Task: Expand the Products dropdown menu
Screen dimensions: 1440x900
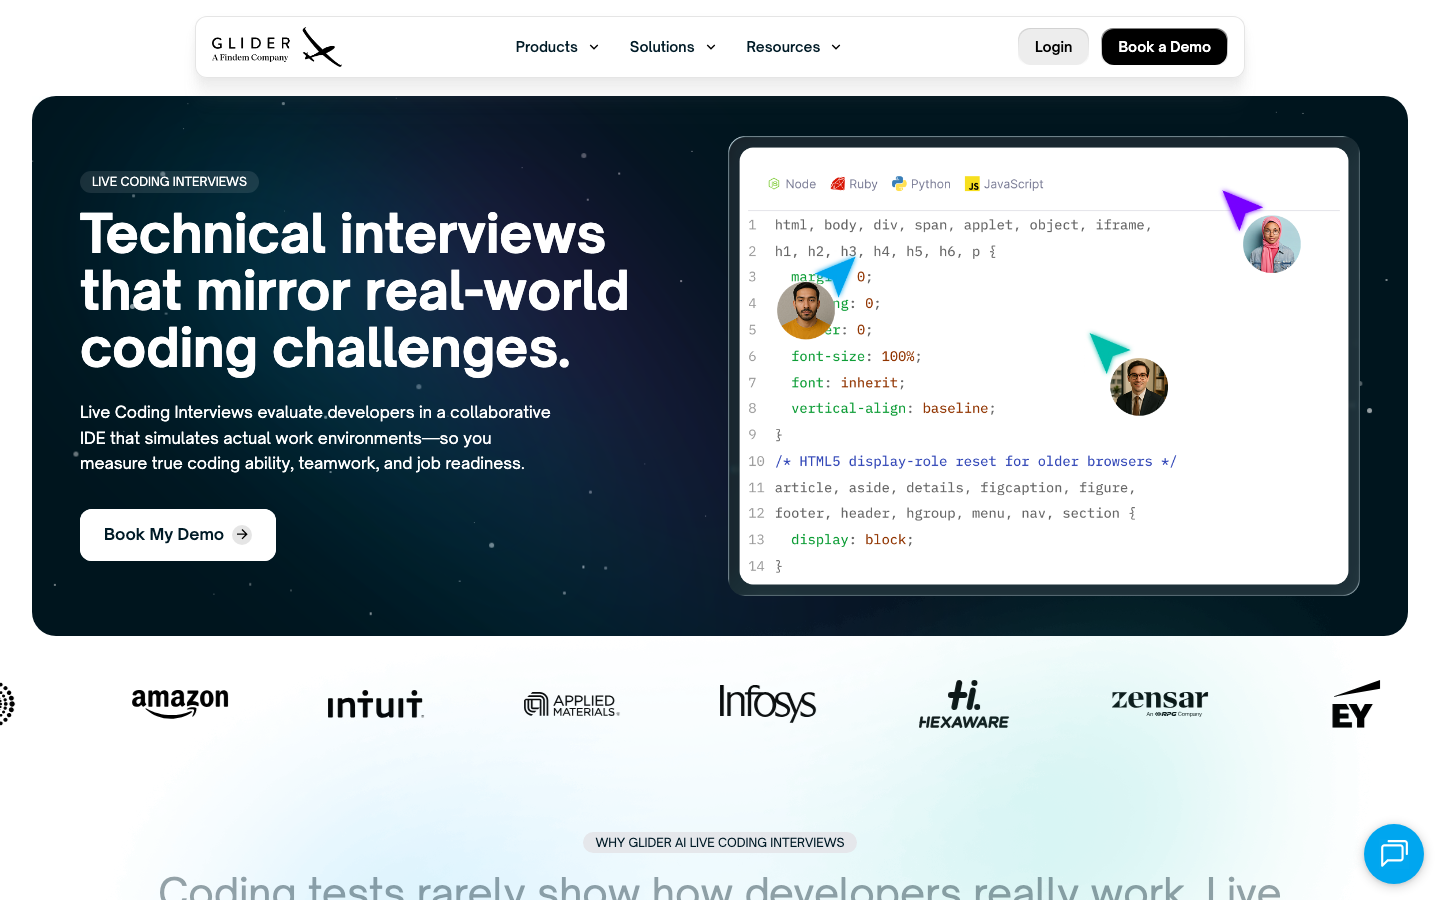Action: click(557, 47)
